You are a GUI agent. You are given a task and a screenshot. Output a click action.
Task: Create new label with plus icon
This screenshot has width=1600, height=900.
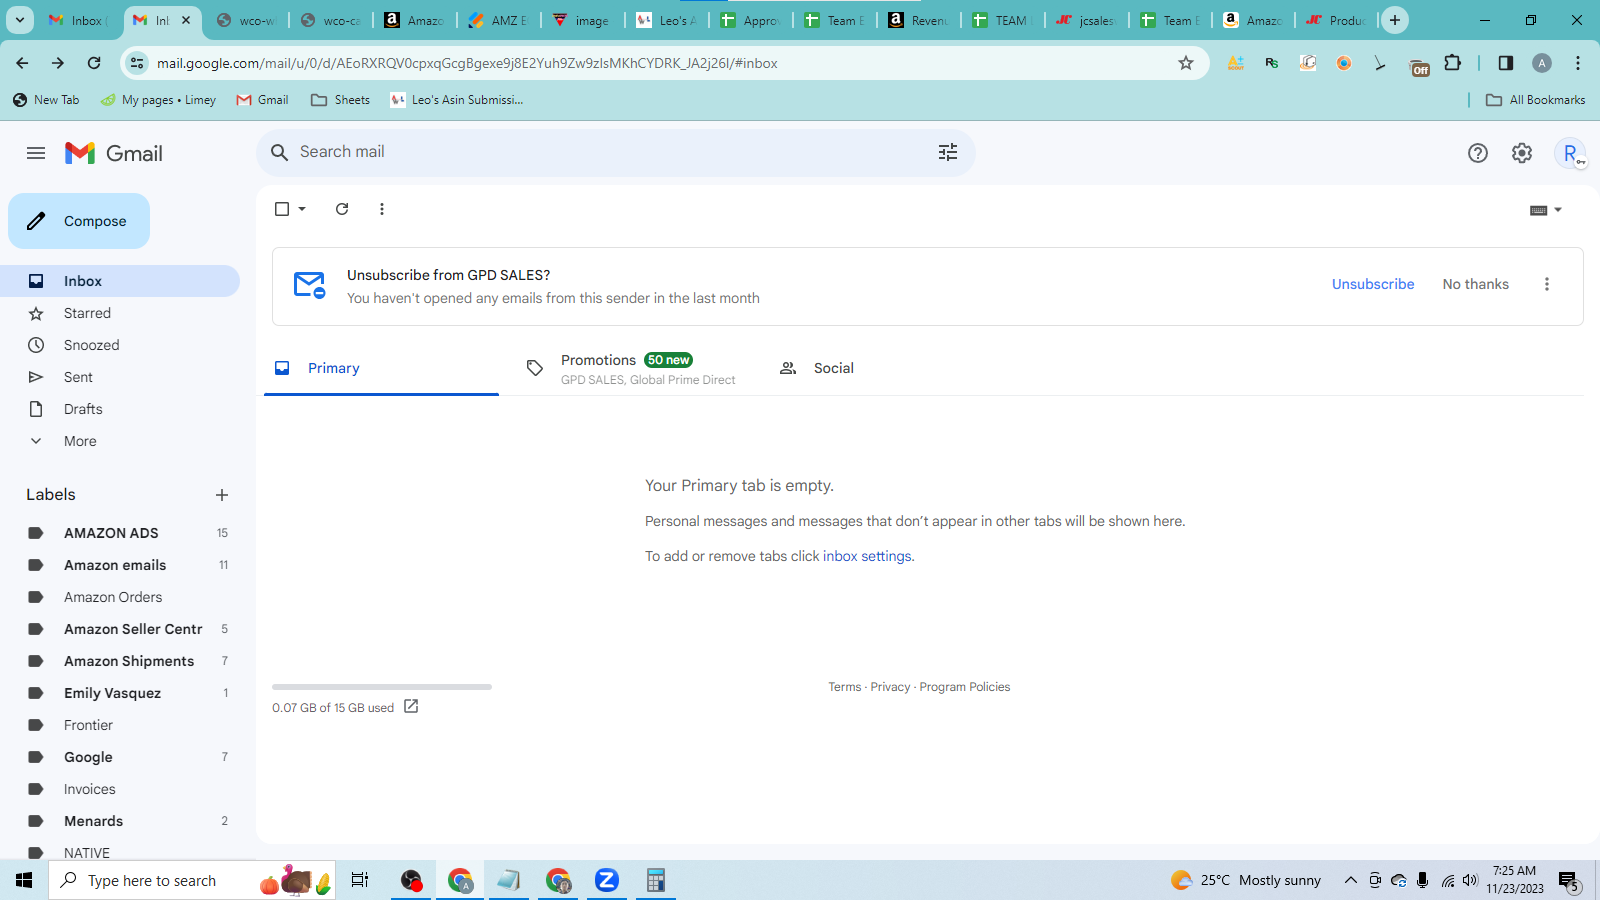click(x=222, y=495)
